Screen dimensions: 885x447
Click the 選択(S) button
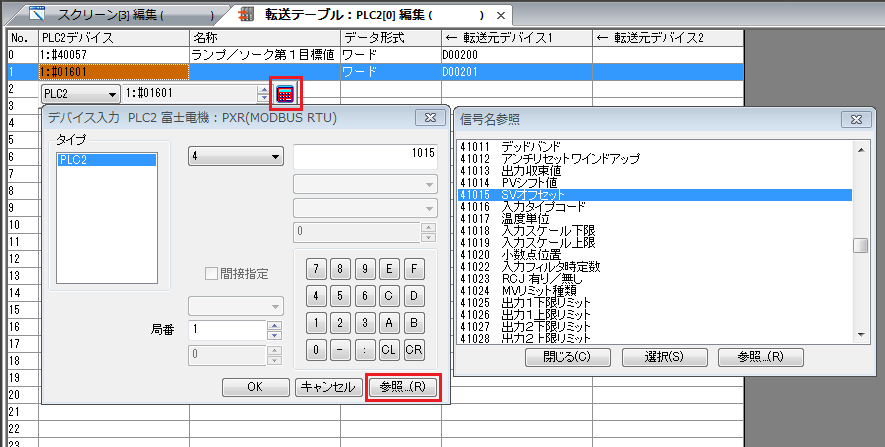(657, 357)
